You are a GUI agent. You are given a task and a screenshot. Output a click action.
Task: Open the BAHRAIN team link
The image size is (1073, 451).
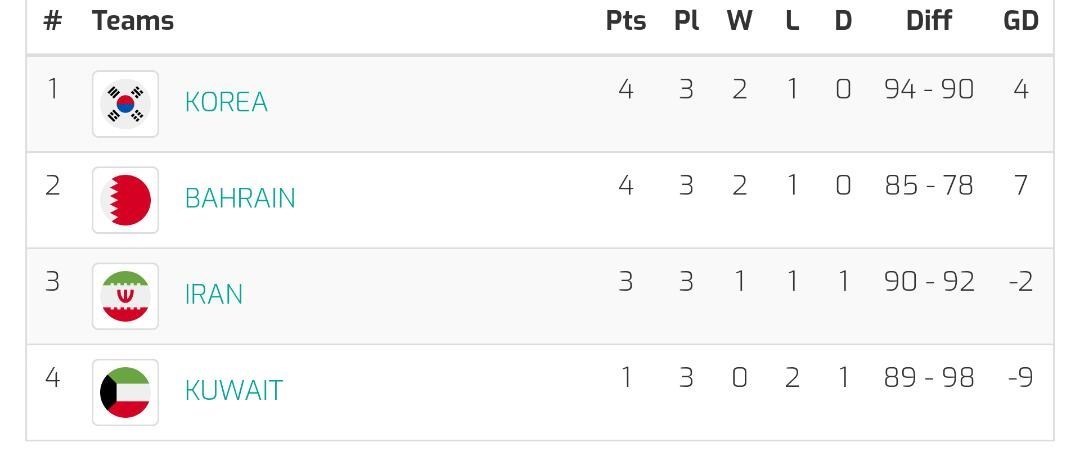click(x=240, y=198)
